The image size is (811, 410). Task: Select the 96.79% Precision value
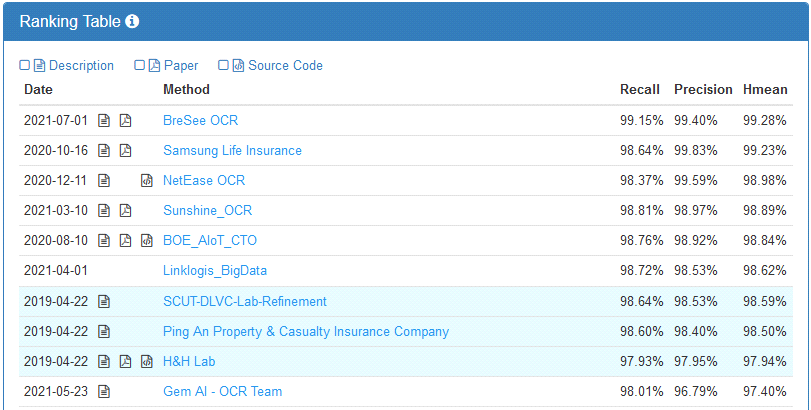(695, 391)
